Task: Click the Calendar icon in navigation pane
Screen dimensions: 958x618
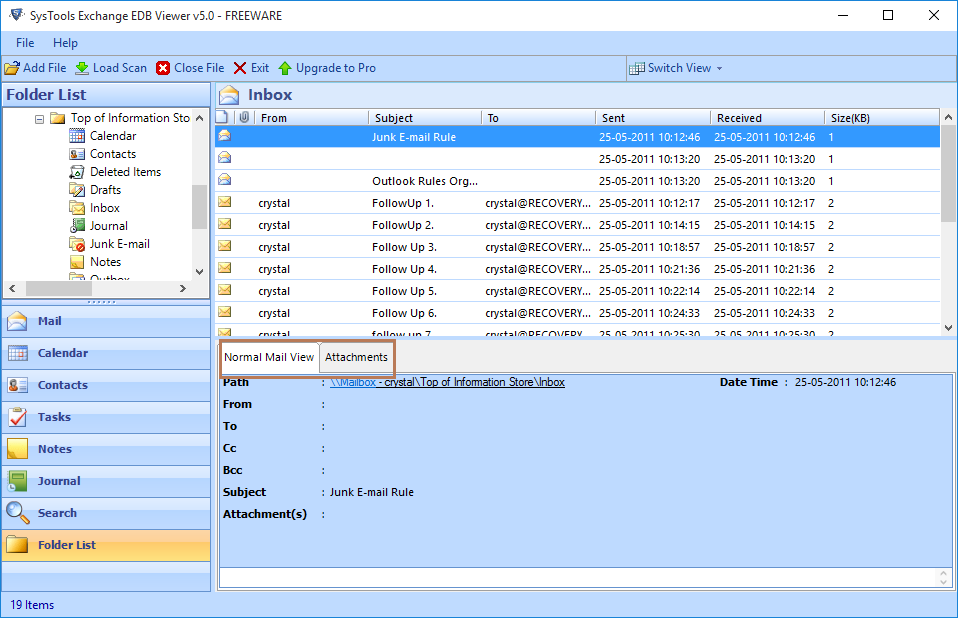Action: (x=17, y=353)
